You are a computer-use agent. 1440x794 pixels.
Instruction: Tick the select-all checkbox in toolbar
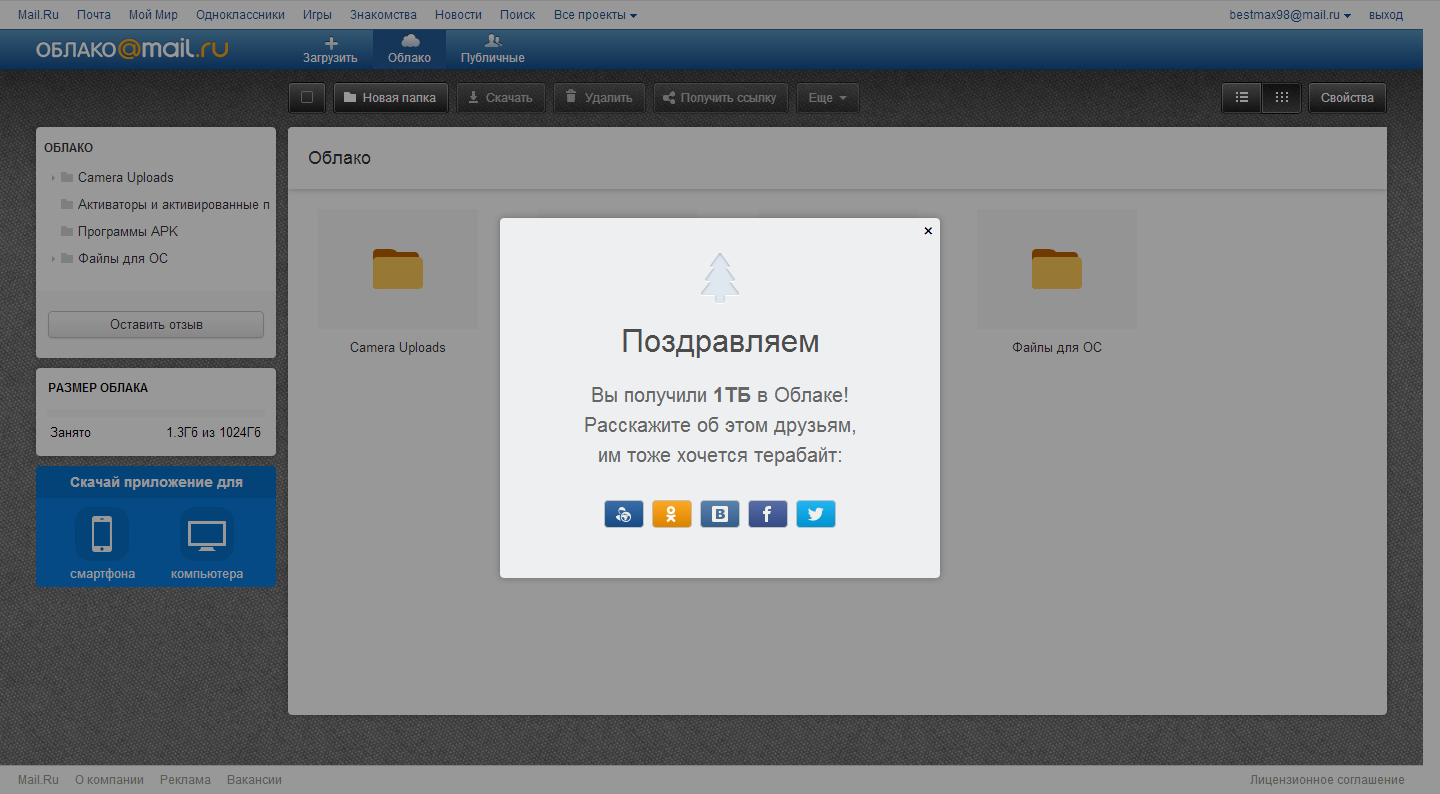tap(307, 98)
